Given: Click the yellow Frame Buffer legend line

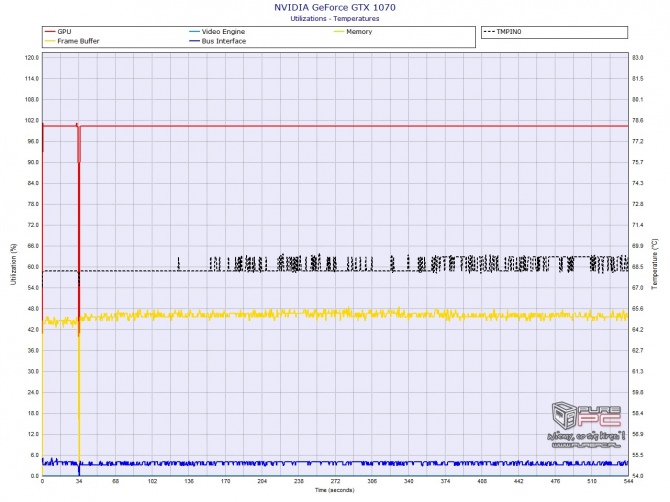Looking at the screenshot, I should point(50,41).
